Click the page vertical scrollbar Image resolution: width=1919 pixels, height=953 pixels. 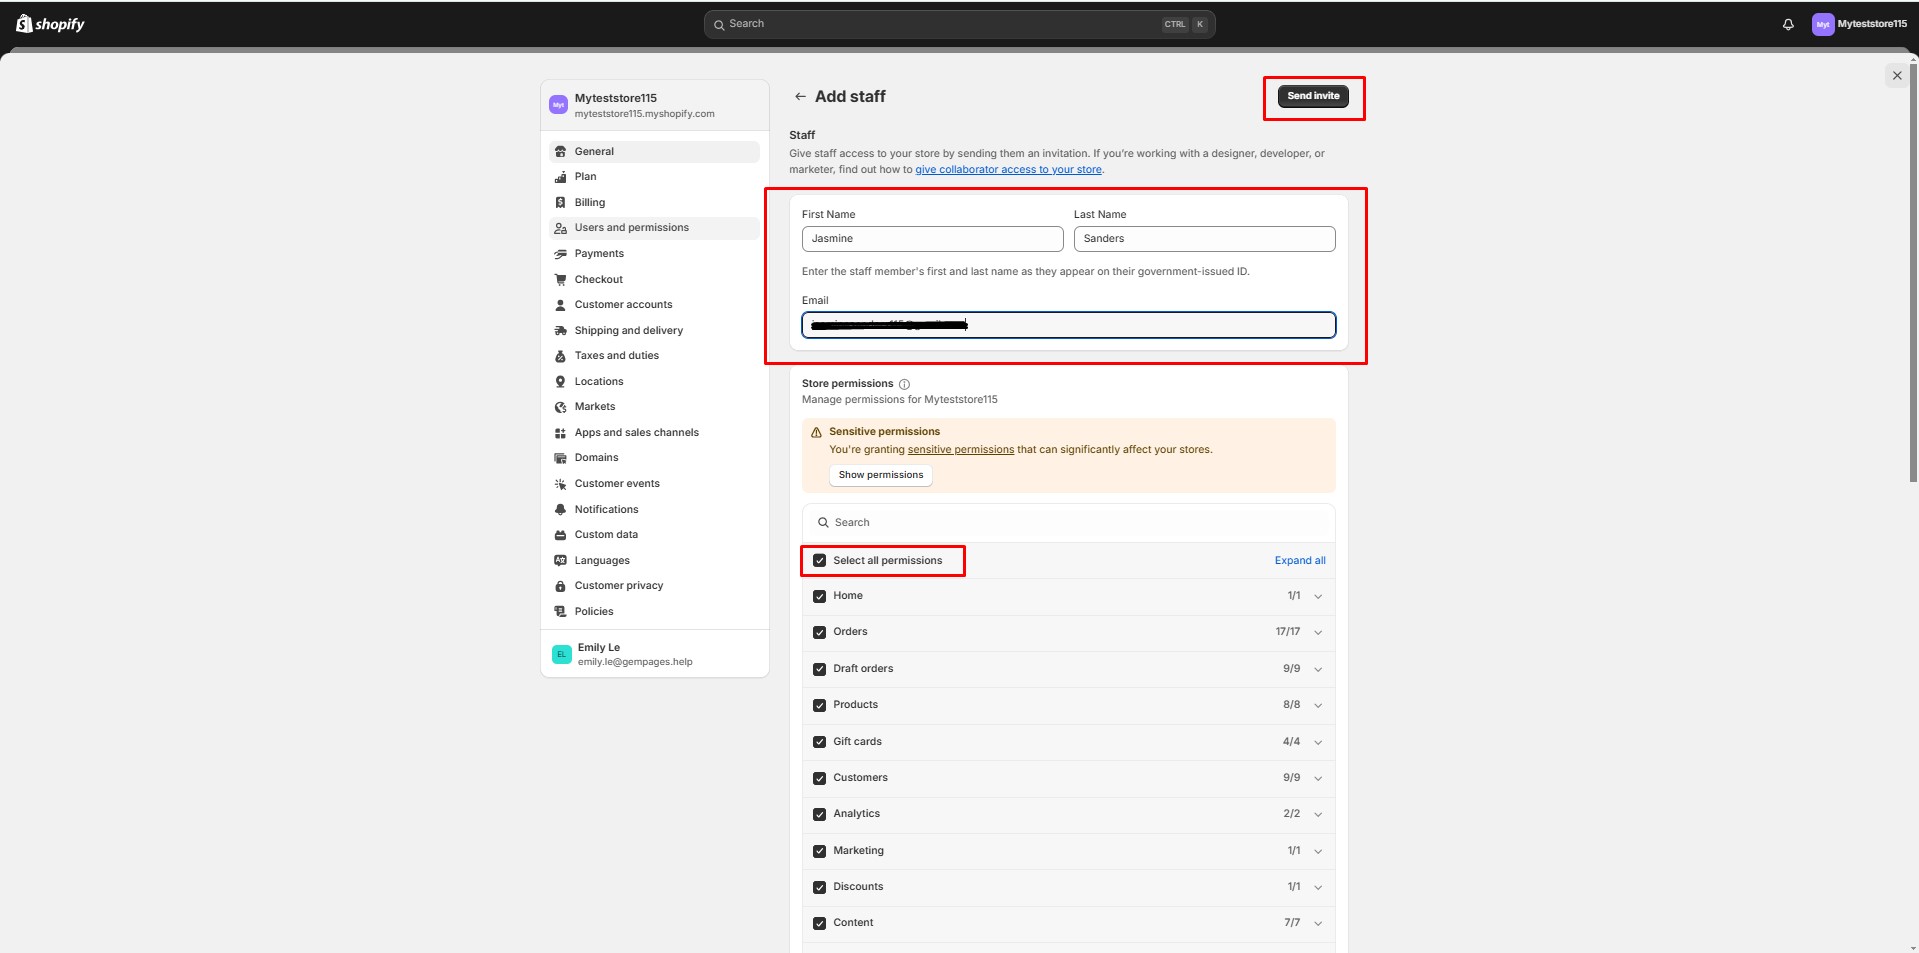pos(1913,300)
